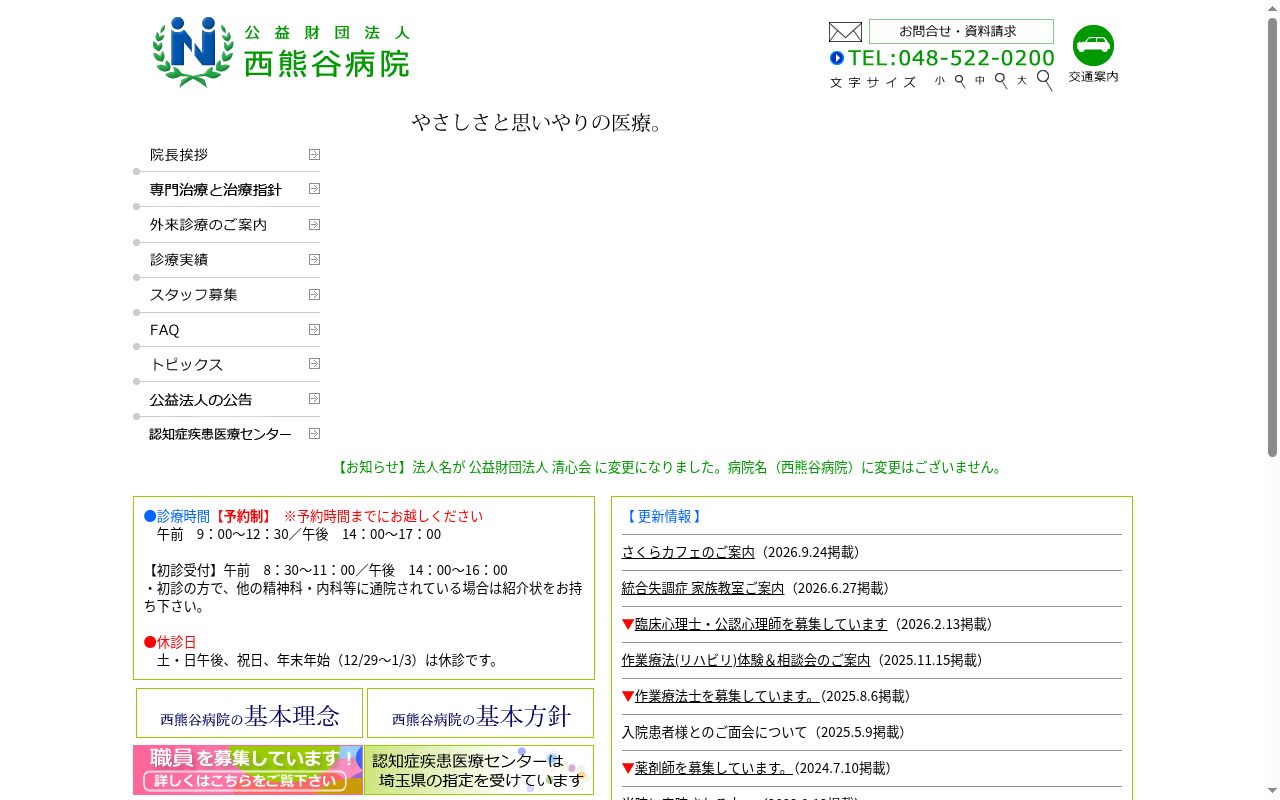
Task: Click the 認知症疾患医療センター 埼玉県の指定 banner
Action: coord(479,770)
